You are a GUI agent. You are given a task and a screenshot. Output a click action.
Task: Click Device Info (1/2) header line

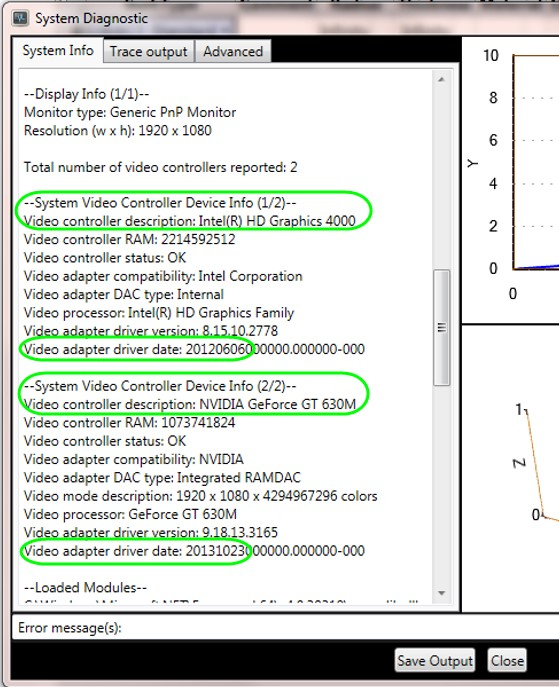(x=160, y=202)
